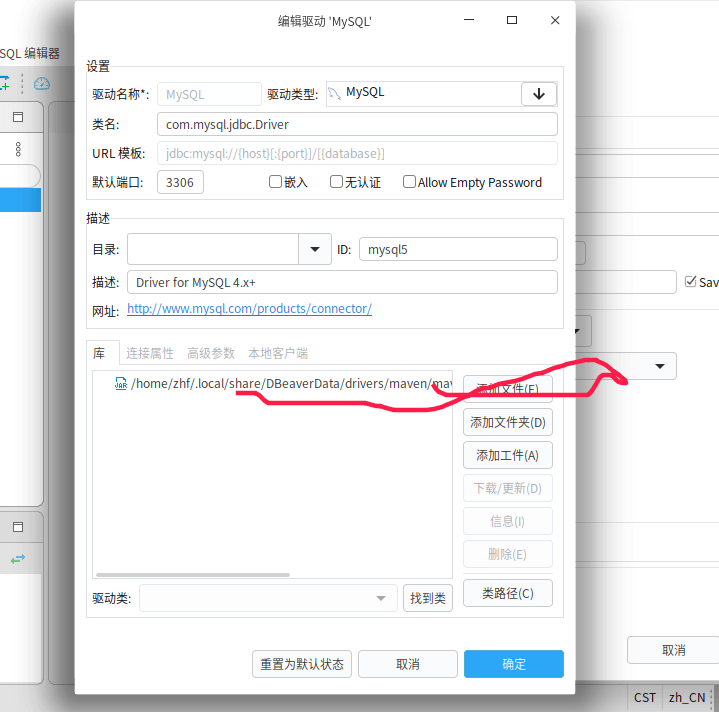Toggle the 无认证 checkbox
This screenshot has width=719, height=712.
(337, 182)
